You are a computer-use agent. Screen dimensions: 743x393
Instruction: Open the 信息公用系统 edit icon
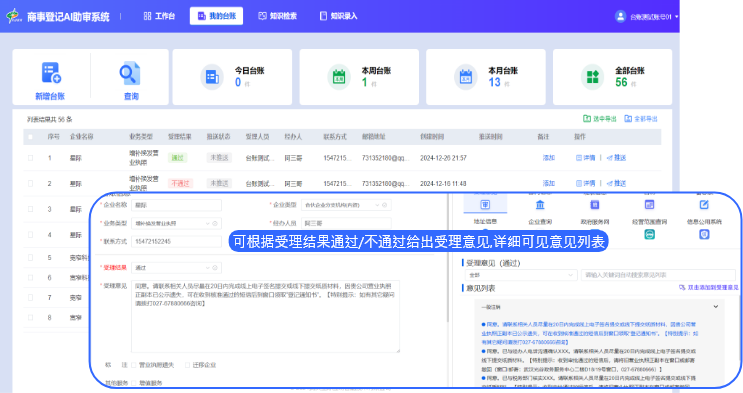[x=704, y=205]
